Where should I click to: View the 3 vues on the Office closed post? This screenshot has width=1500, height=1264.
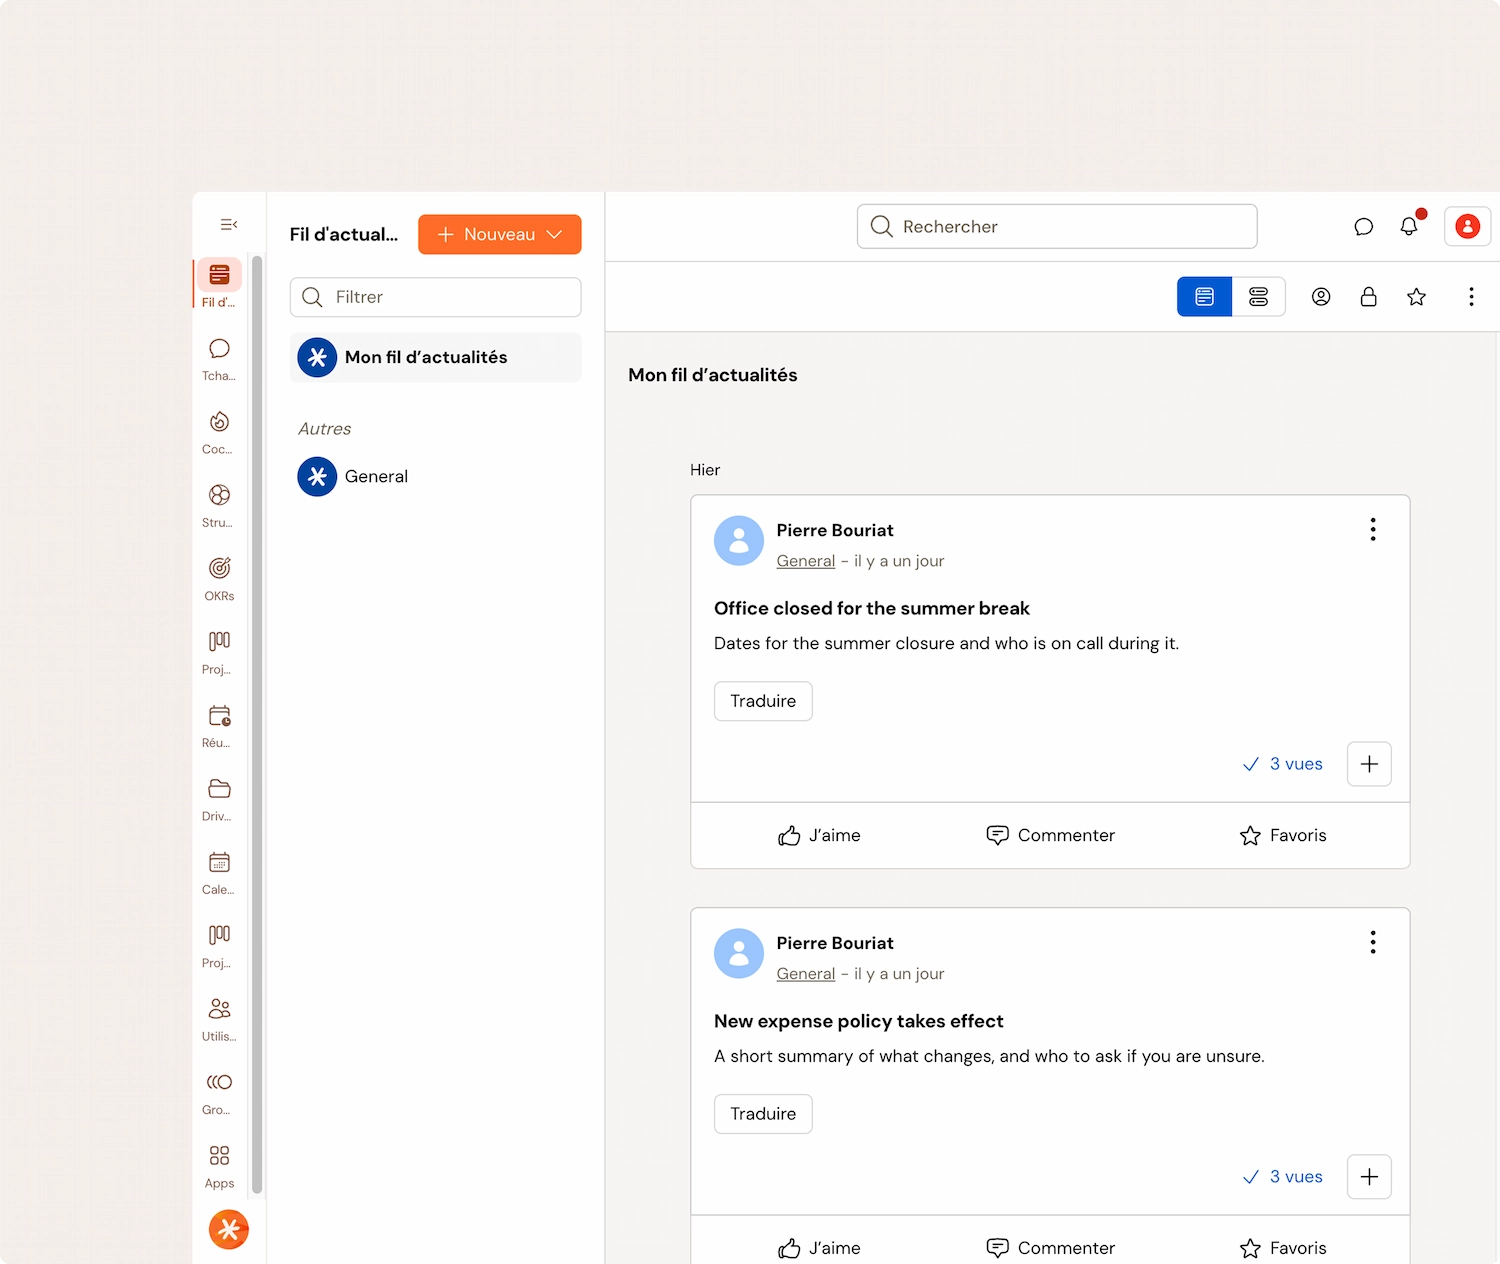coord(1283,764)
